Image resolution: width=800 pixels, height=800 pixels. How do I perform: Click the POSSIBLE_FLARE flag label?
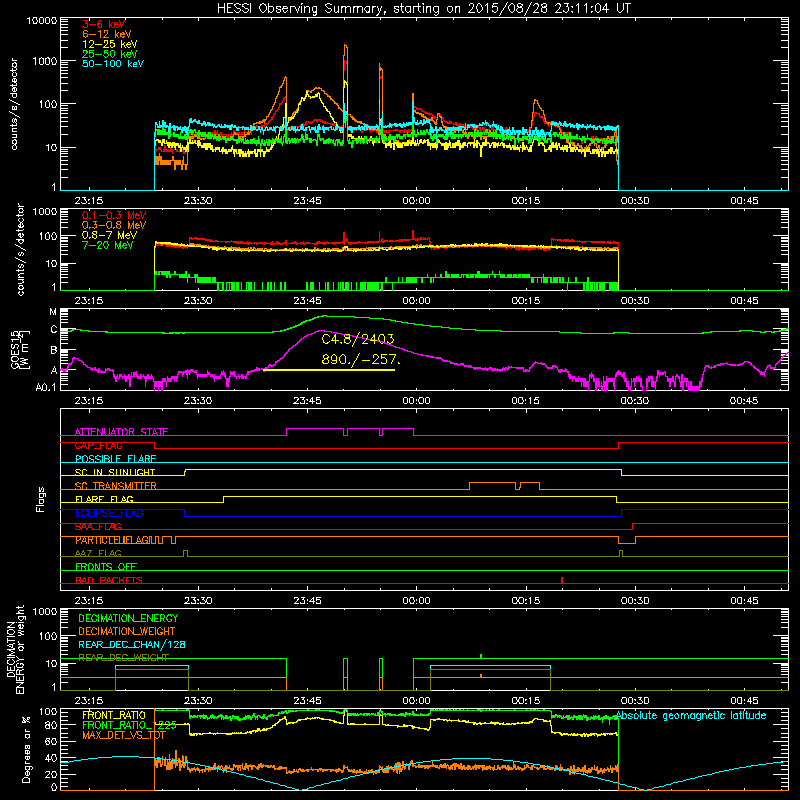click(x=115, y=459)
